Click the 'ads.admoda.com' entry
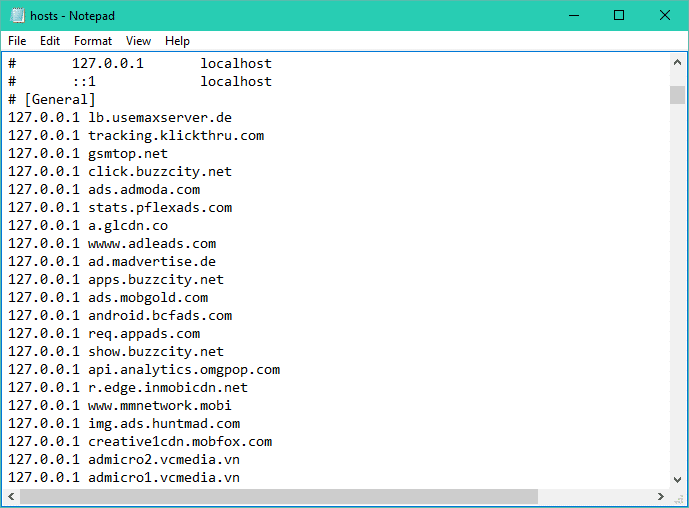Image resolution: width=689 pixels, height=508 pixels. [144, 189]
